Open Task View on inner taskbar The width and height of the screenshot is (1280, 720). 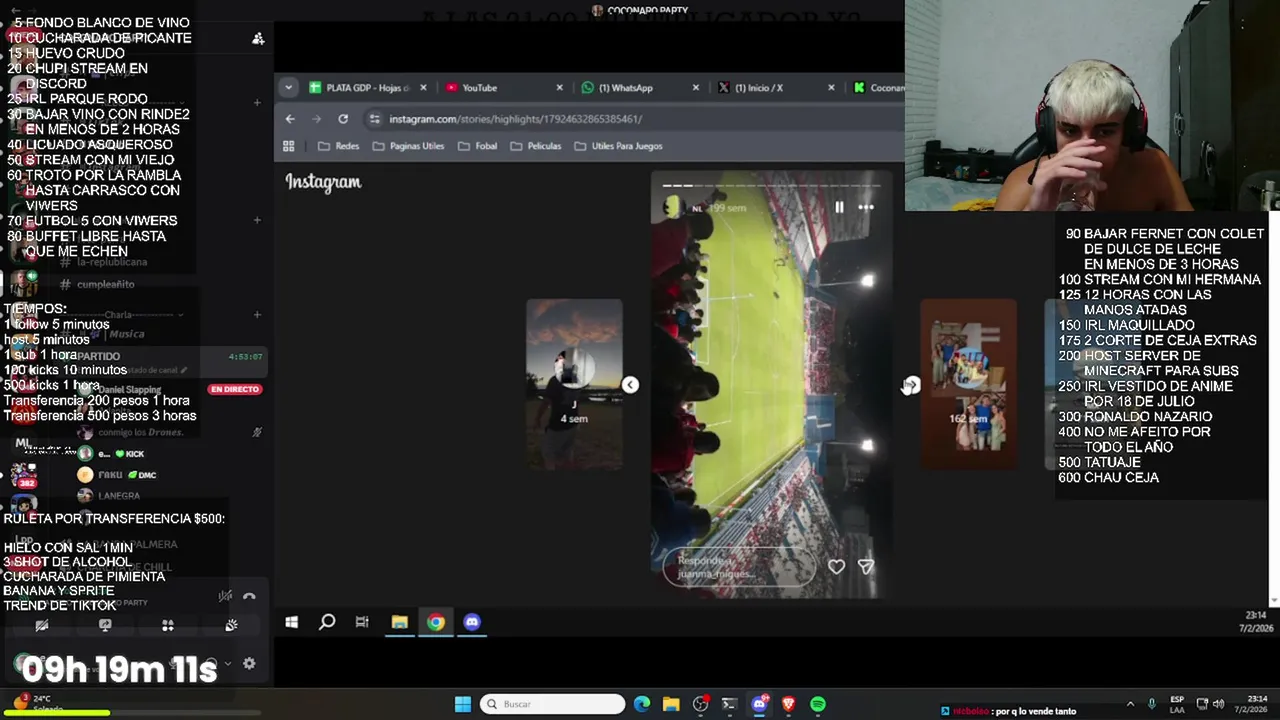(x=362, y=622)
